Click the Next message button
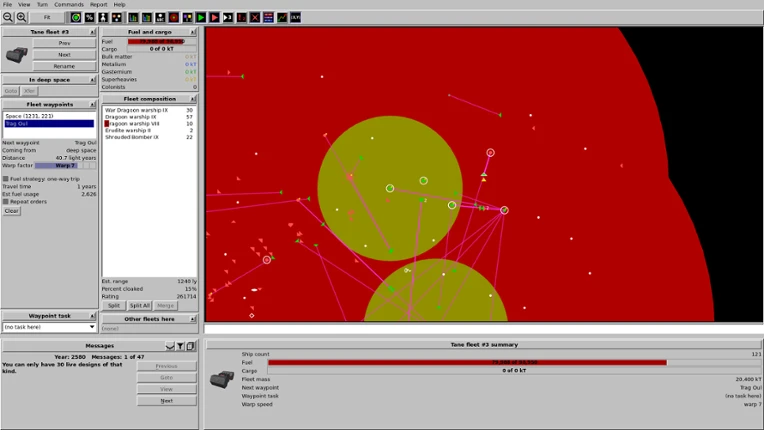 click(167, 401)
